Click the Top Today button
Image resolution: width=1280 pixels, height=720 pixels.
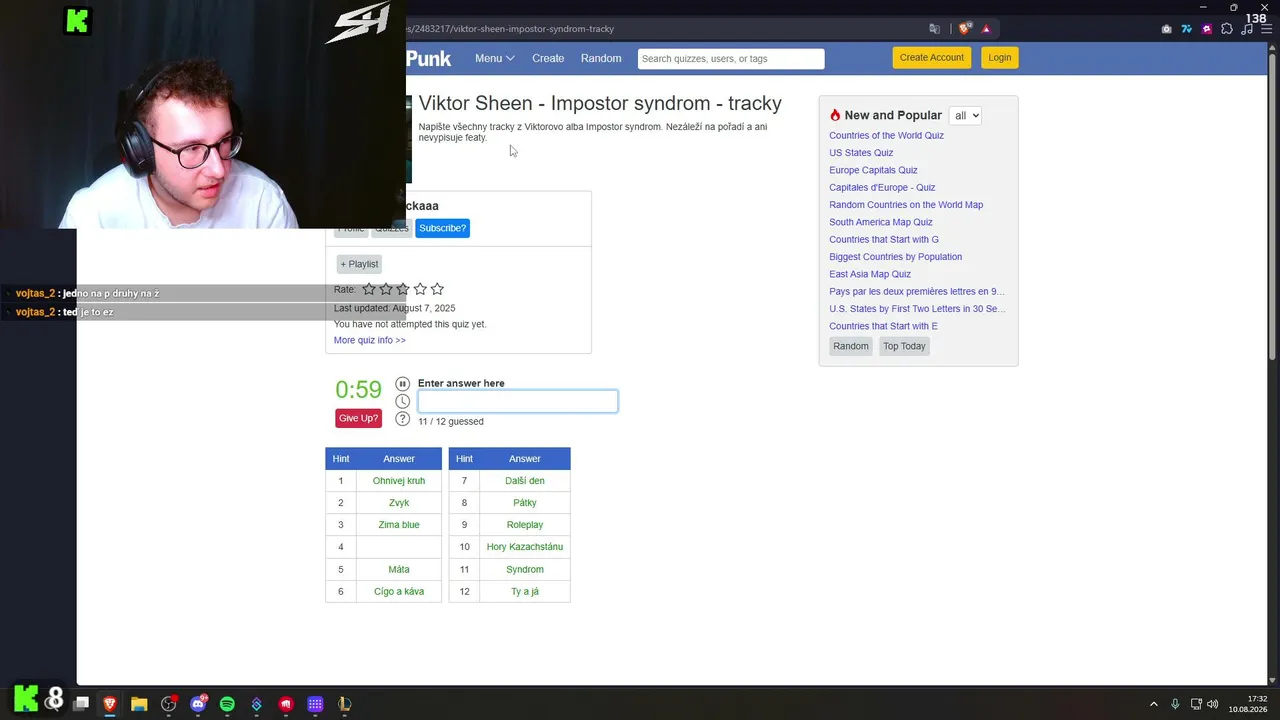(x=904, y=346)
